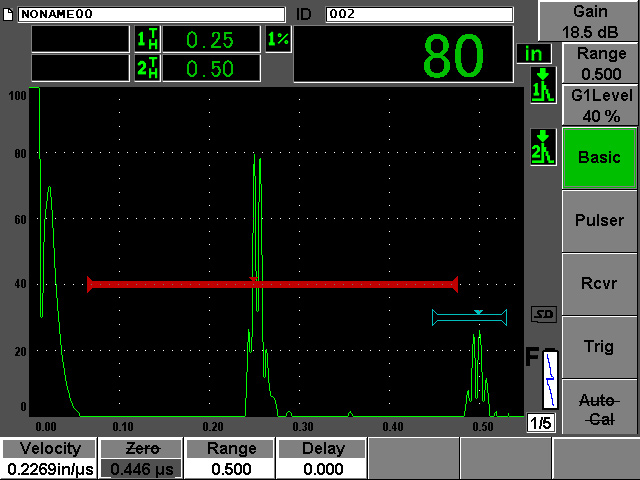Switch to the Trig menu
This screenshot has width=640, height=480.
[599, 346]
